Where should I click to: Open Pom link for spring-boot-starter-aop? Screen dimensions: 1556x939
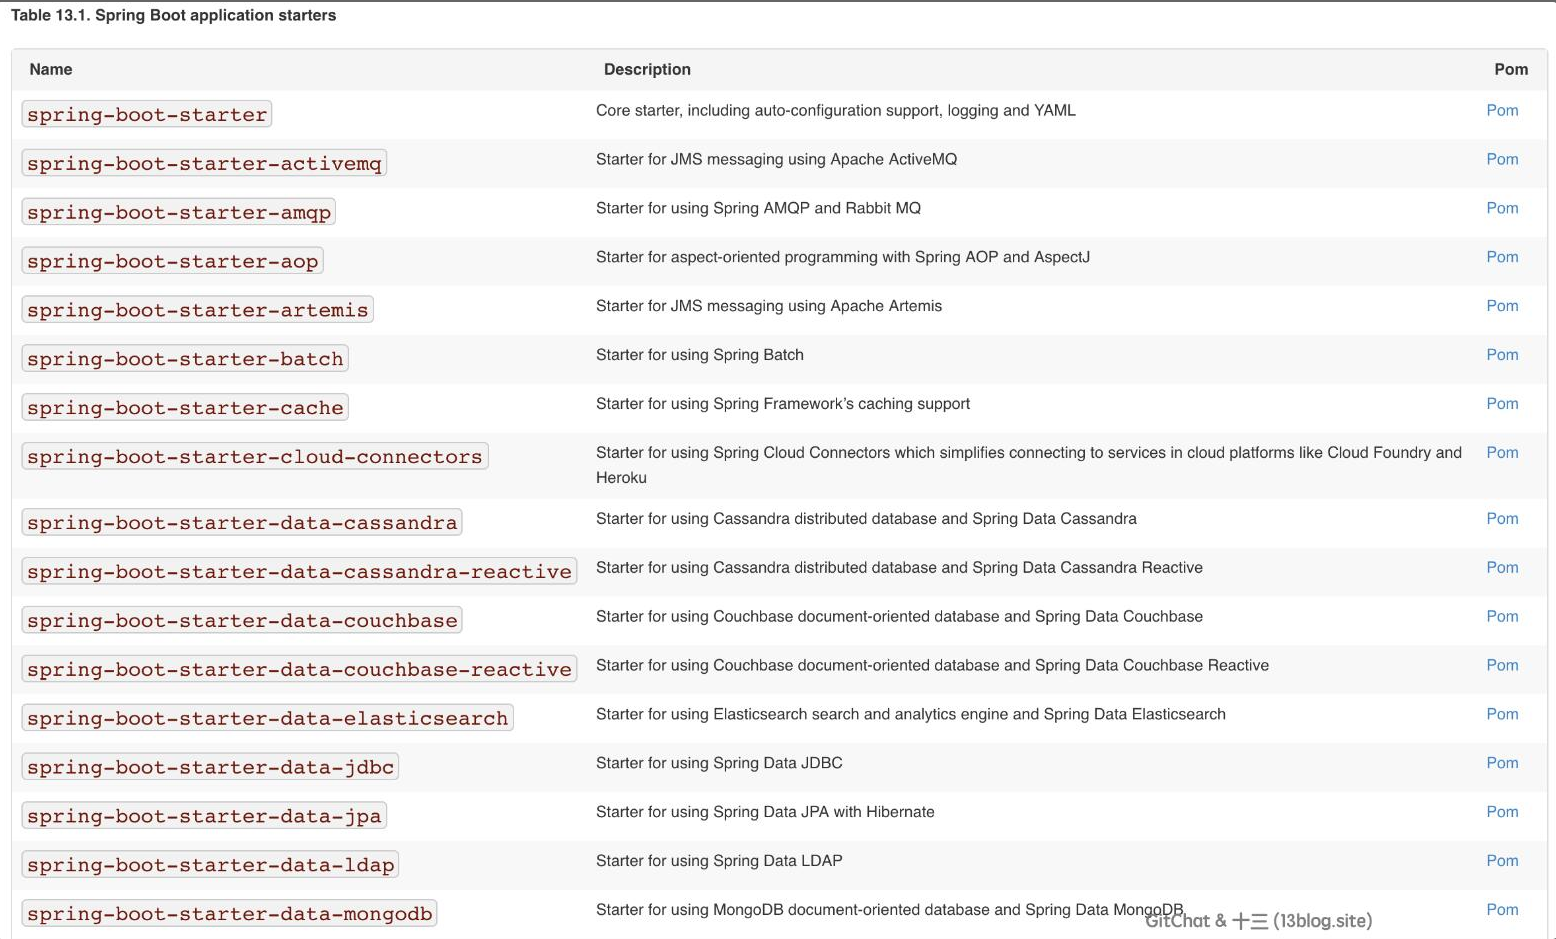(x=1502, y=257)
